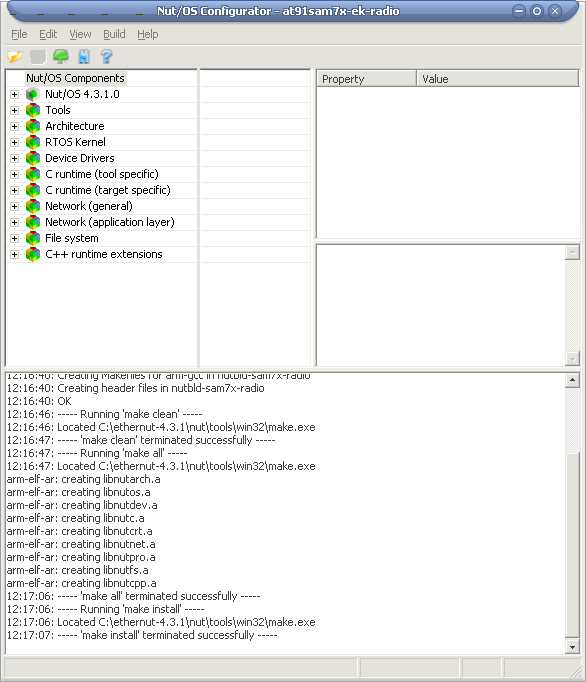Expand the File system node

pyautogui.click(x=14, y=238)
